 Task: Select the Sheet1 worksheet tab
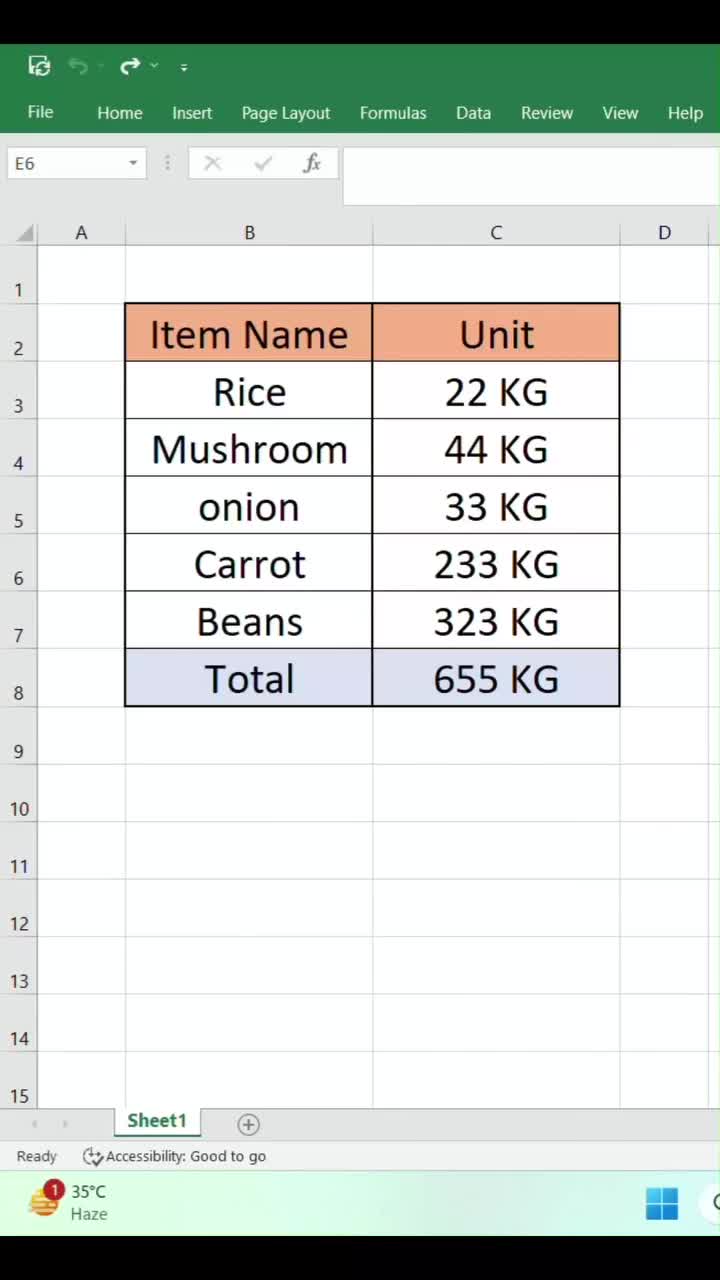click(x=157, y=1121)
